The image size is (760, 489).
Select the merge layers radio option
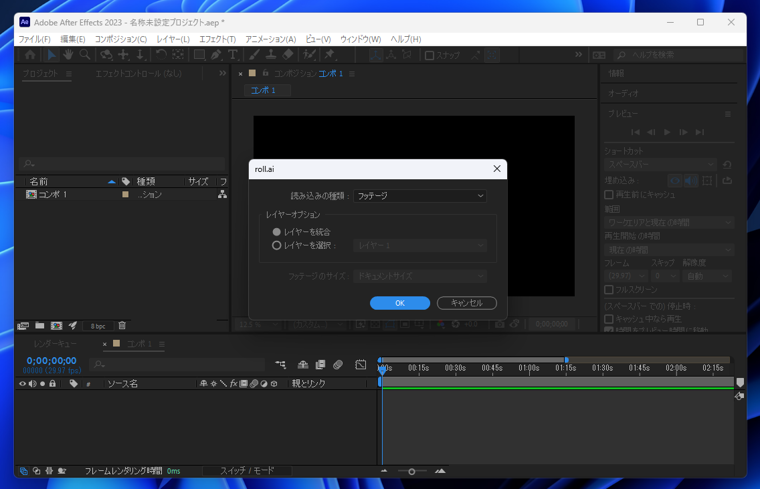[277, 232]
